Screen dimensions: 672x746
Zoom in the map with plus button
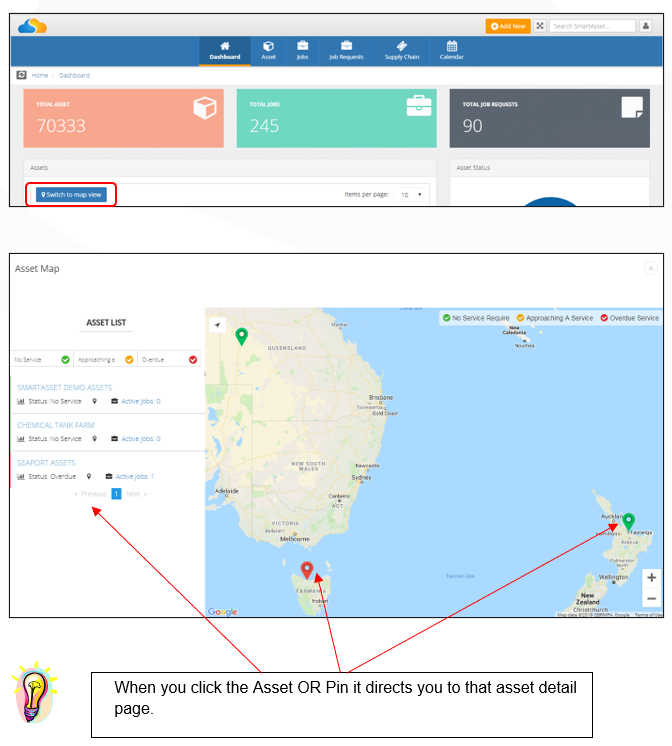pos(652,578)
